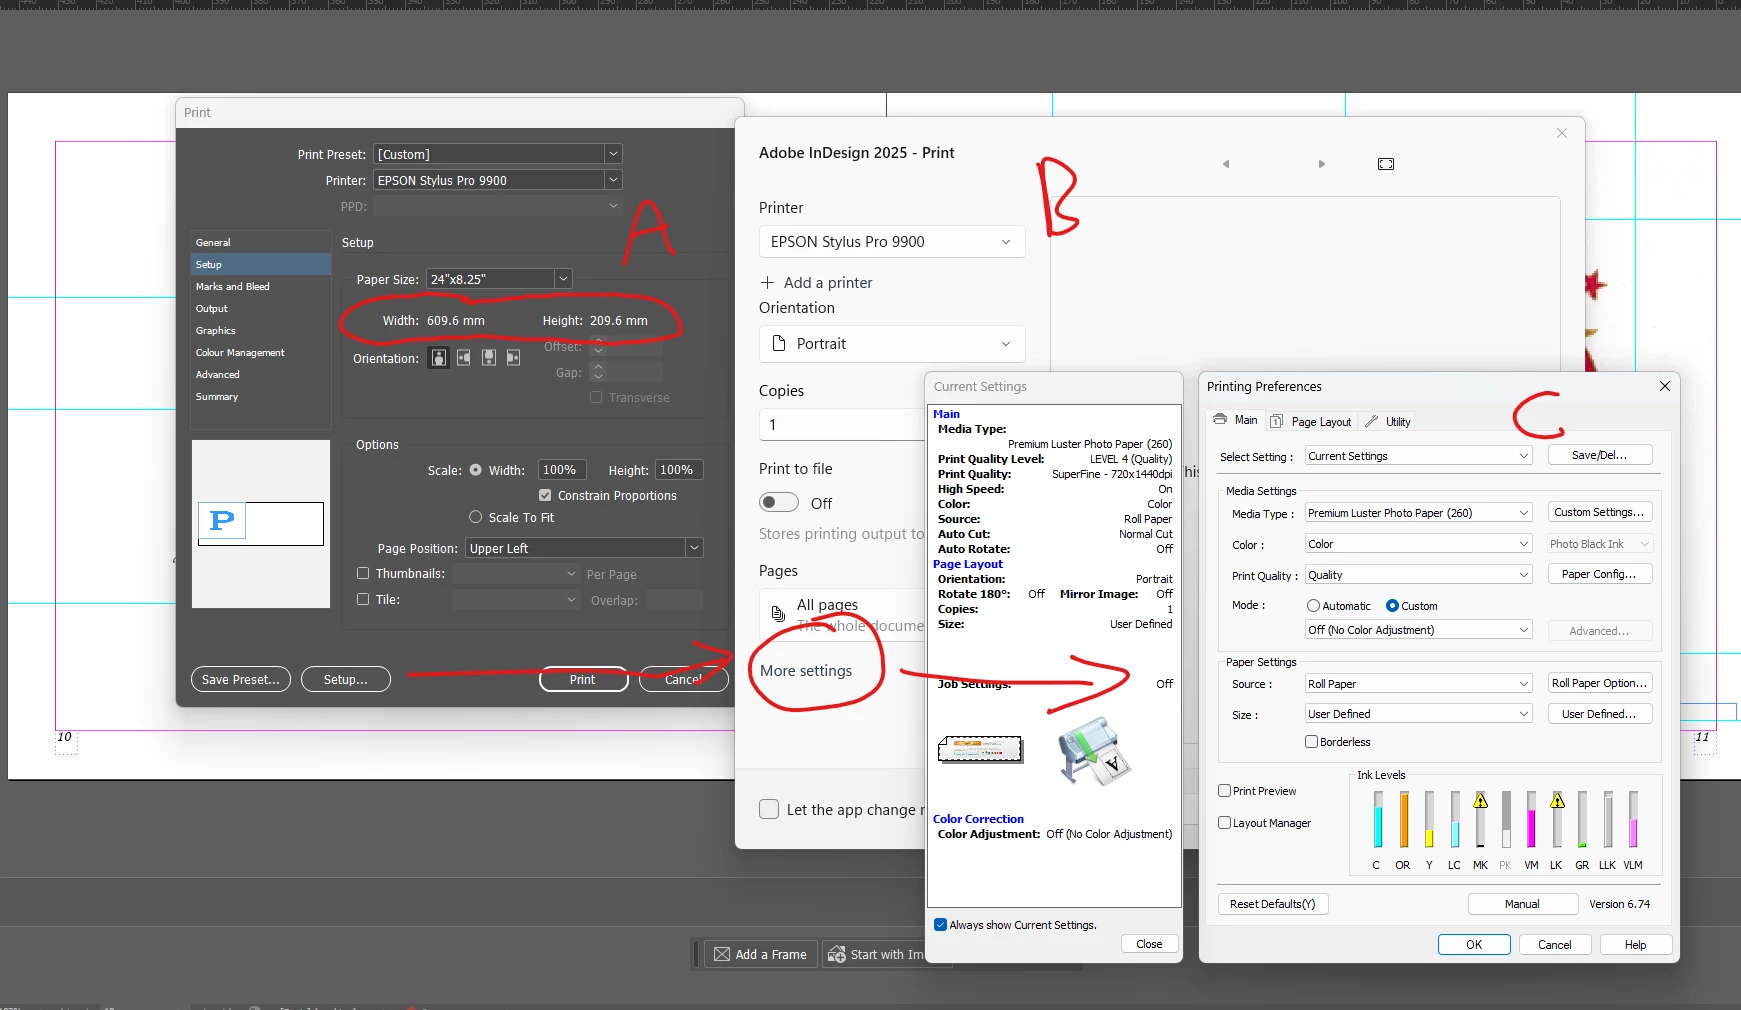Click the page preview thumbnail in Print dialog
The image size is (1741, 1010).
tap(261, 523)
